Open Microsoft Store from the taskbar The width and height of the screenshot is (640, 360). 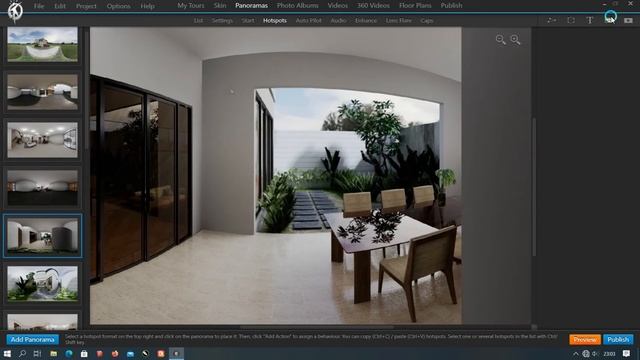pyautogui.click(x=84, y=353)
